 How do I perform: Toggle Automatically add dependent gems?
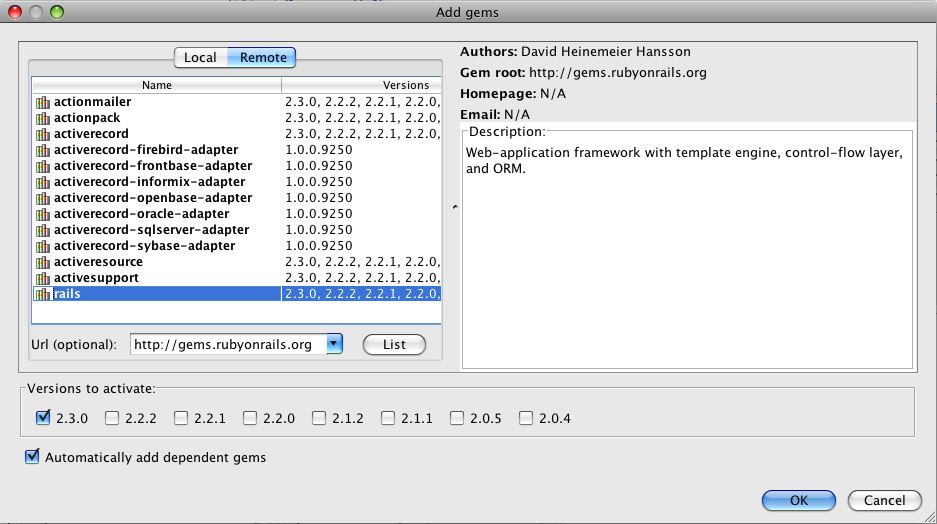pos(32,457)
